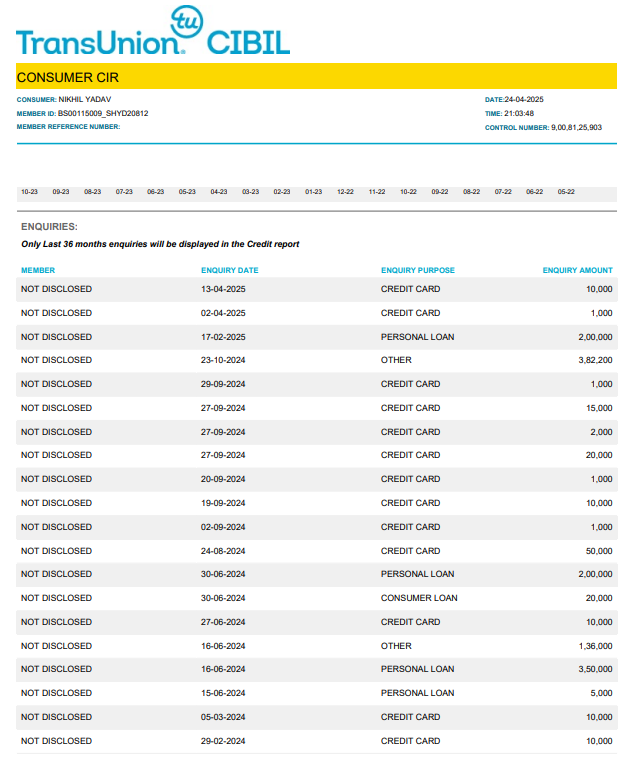Viewport: 640px width, 777px height.
Task: Click the ENQUIRIES section heading
Action: (x=49, y=227)
